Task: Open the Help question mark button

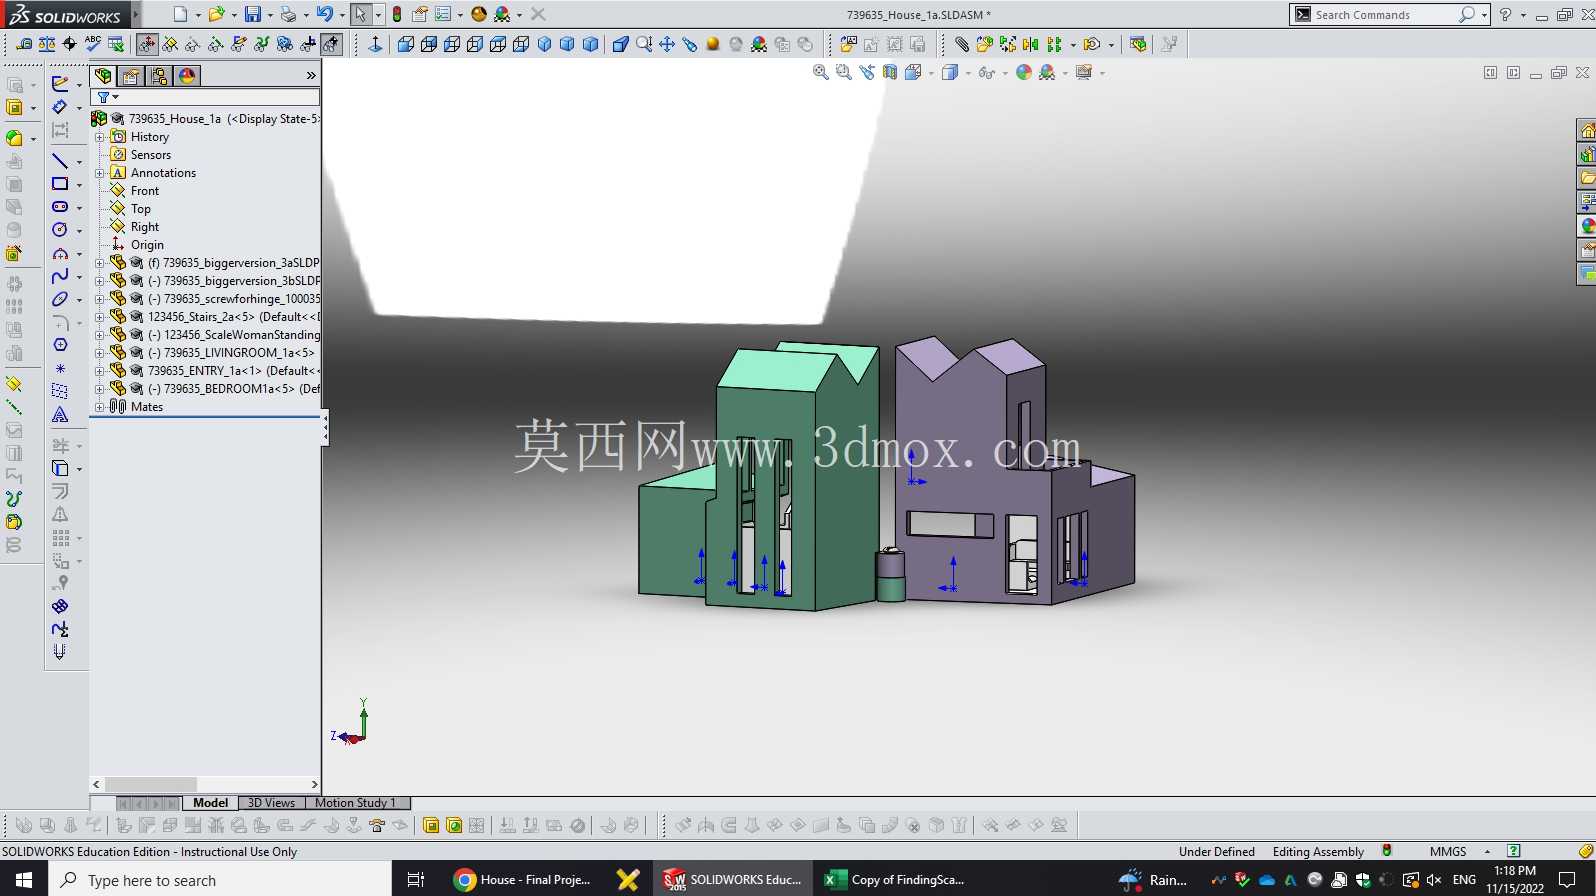Action: tap(1505, 14)
